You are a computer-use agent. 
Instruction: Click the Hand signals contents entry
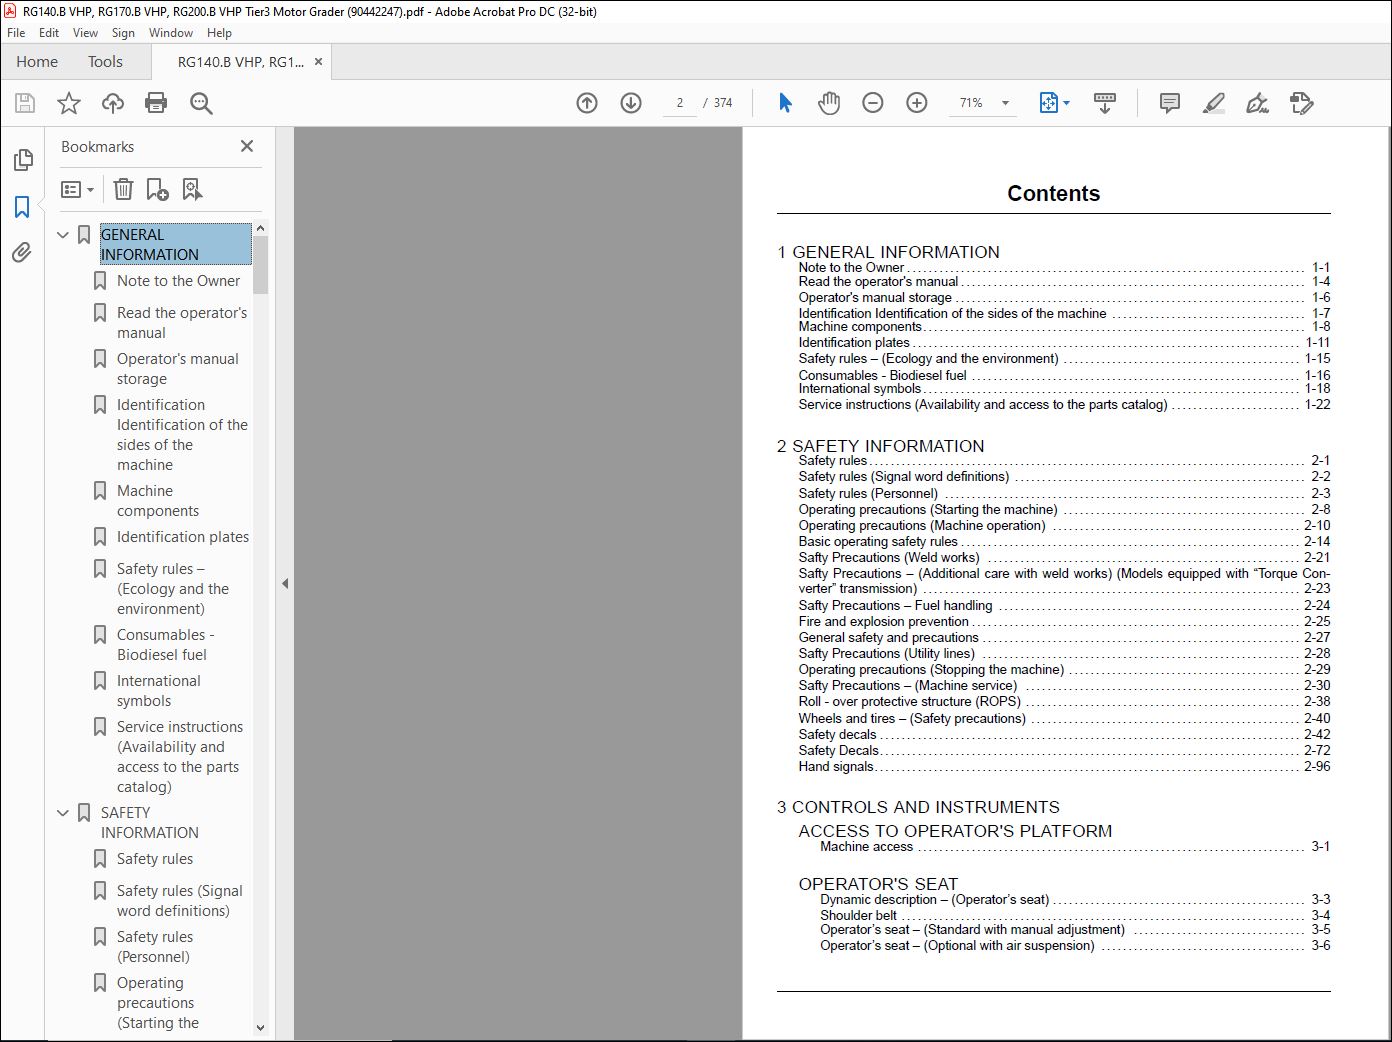pos(1064,767)
